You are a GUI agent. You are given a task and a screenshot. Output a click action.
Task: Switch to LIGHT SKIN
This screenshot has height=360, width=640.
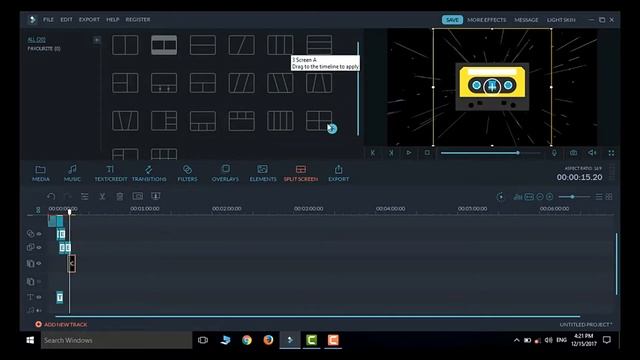click(x=561, y=20)
